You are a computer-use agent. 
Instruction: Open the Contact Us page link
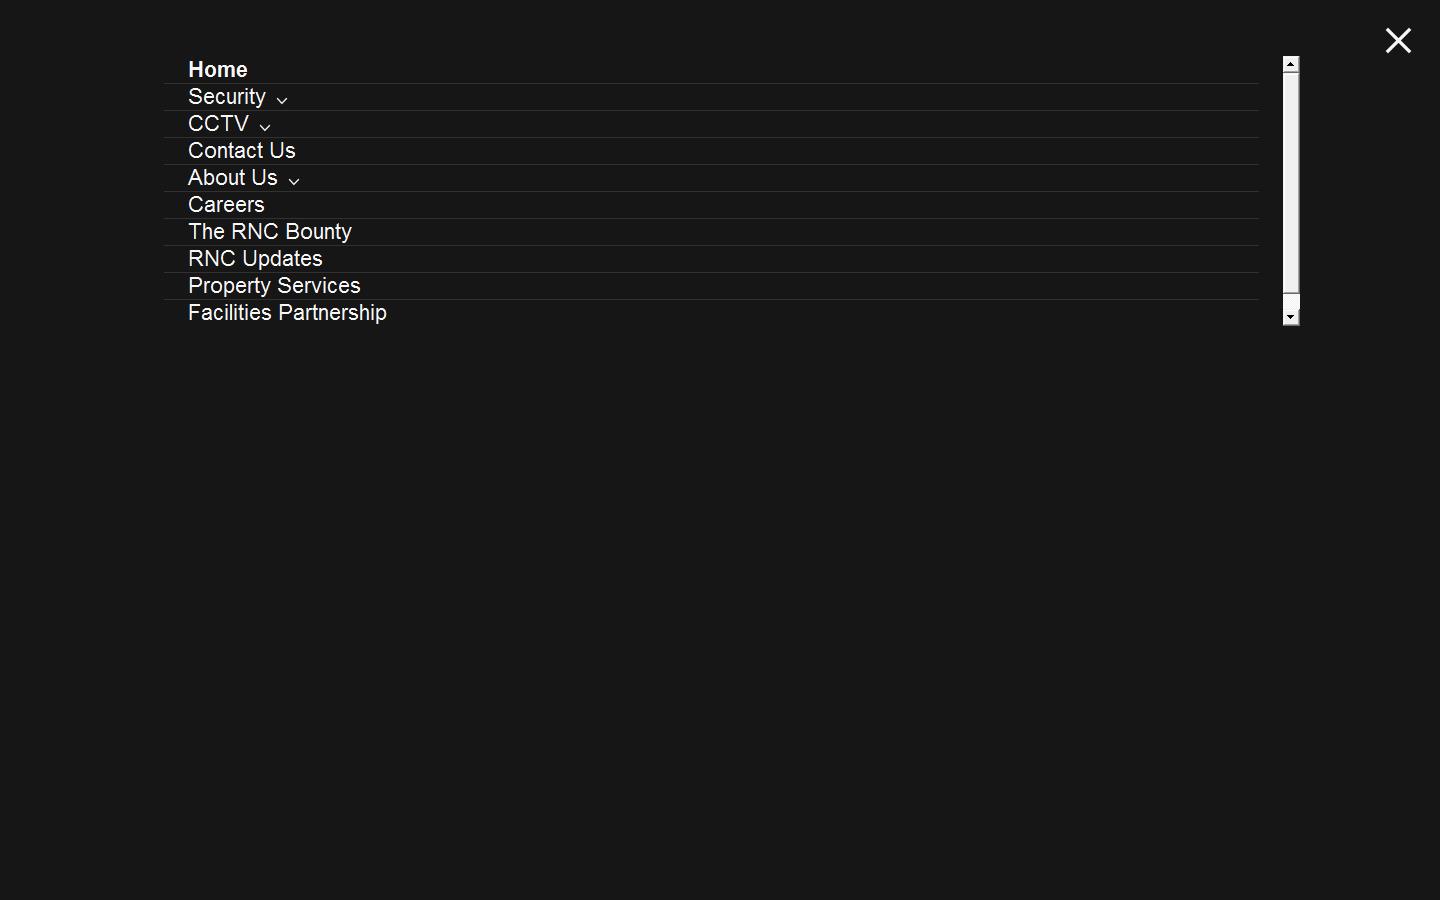click(242, 151)
